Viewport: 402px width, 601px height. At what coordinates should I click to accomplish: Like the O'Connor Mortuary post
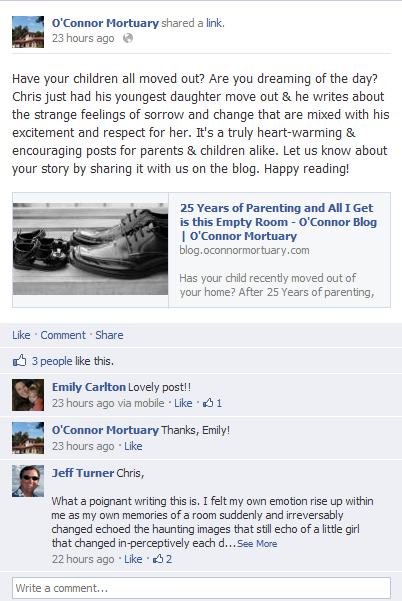tap(21, 335)
